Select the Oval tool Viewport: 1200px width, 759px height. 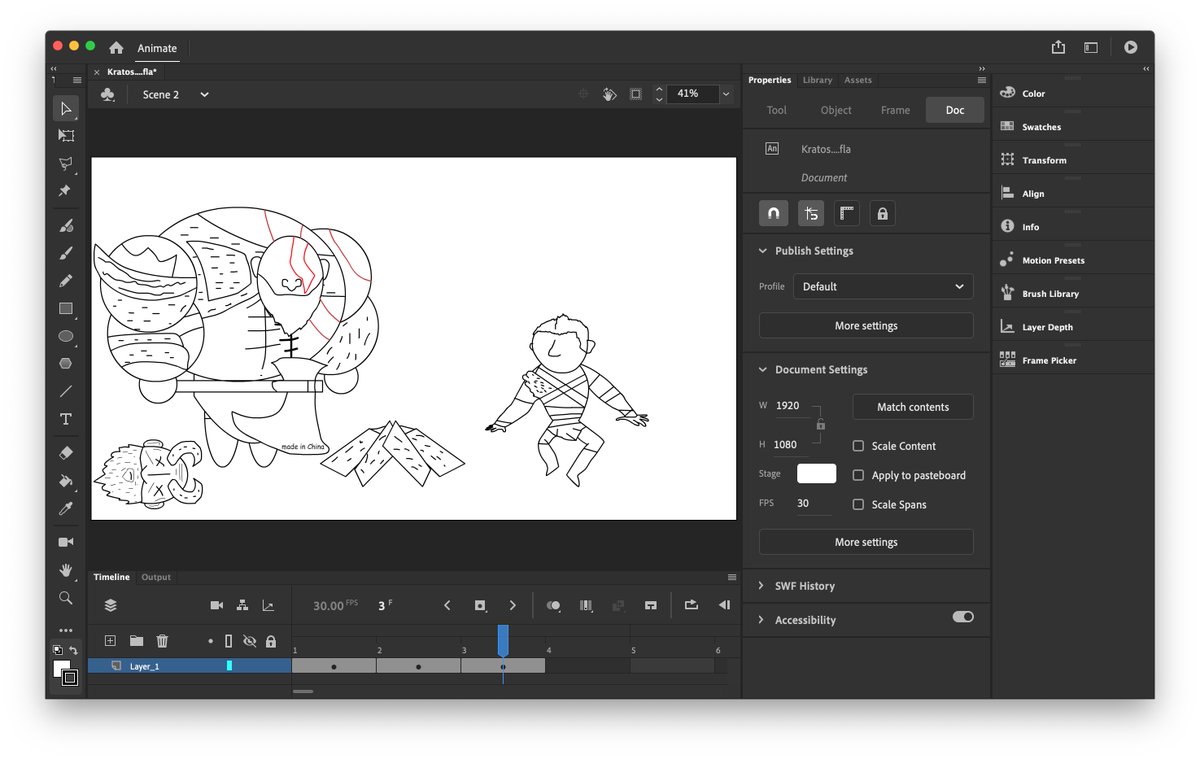tap(66, 336)
